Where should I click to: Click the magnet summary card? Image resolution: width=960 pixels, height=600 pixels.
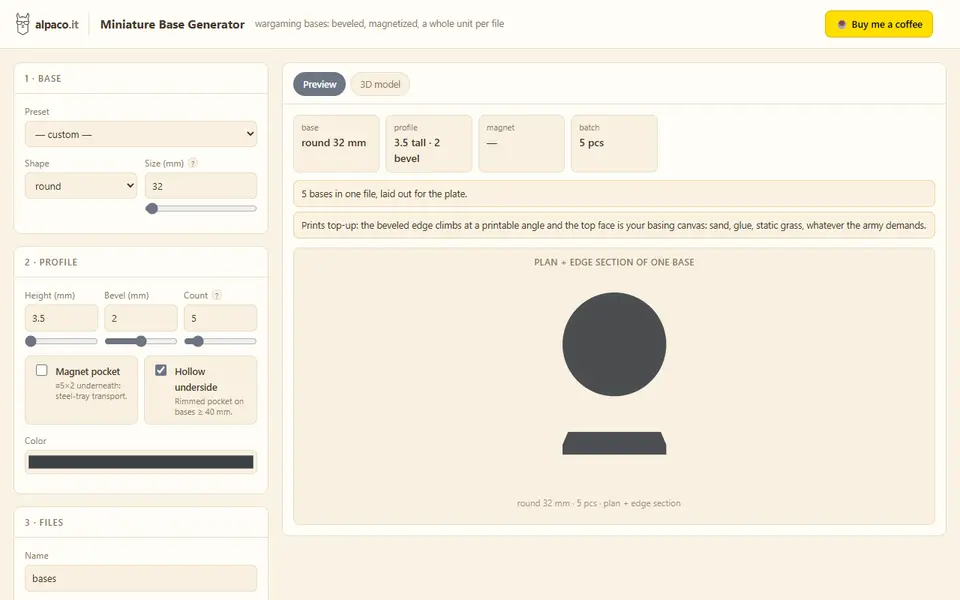coord(521,143)
